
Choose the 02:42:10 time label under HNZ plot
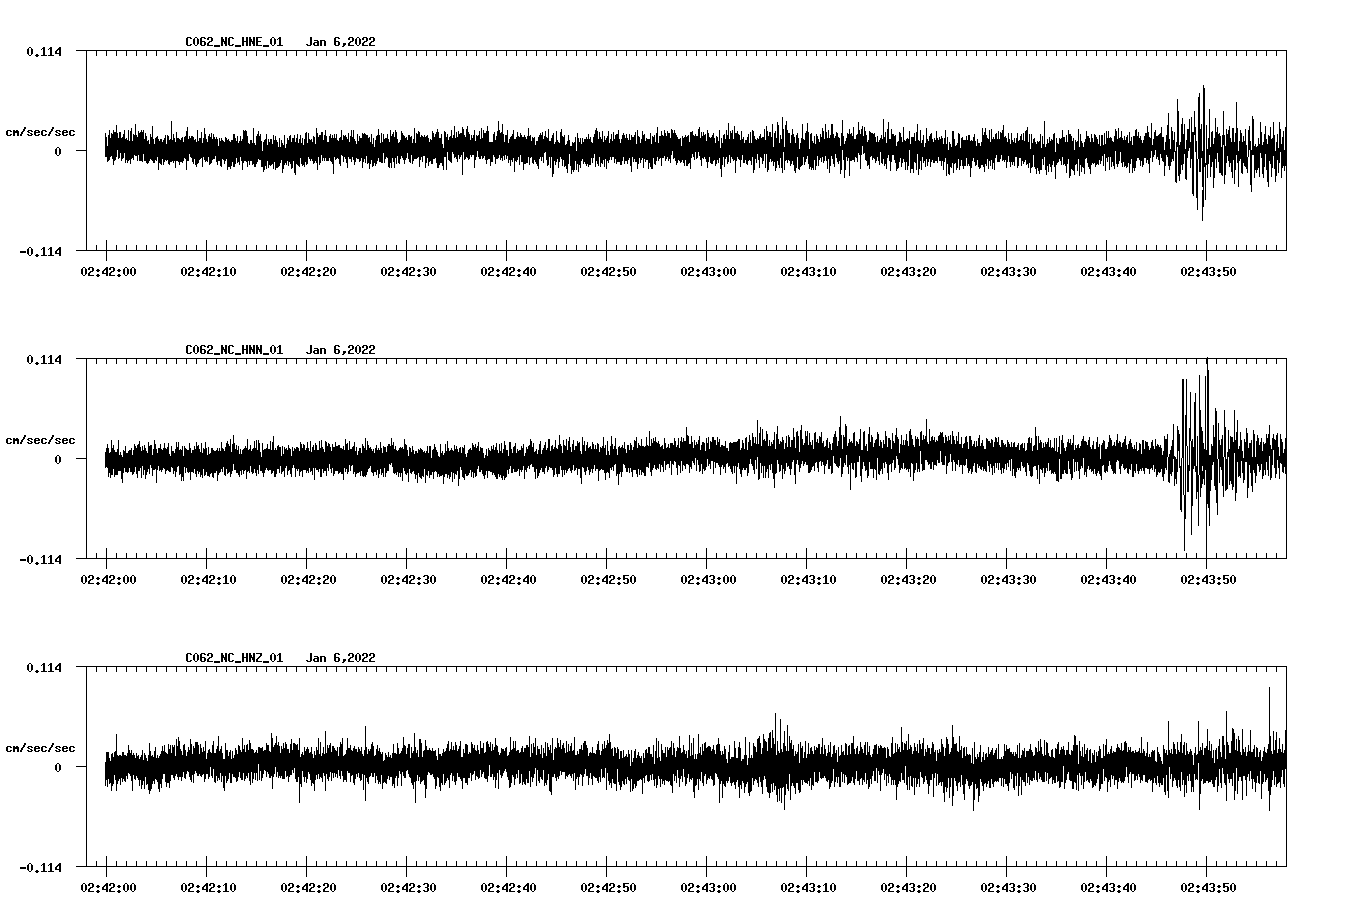(x=208, y=888)
